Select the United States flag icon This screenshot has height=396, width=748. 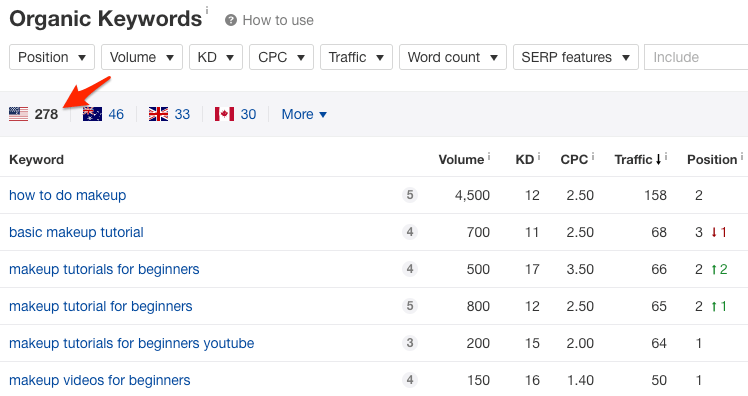coord(19,114)
